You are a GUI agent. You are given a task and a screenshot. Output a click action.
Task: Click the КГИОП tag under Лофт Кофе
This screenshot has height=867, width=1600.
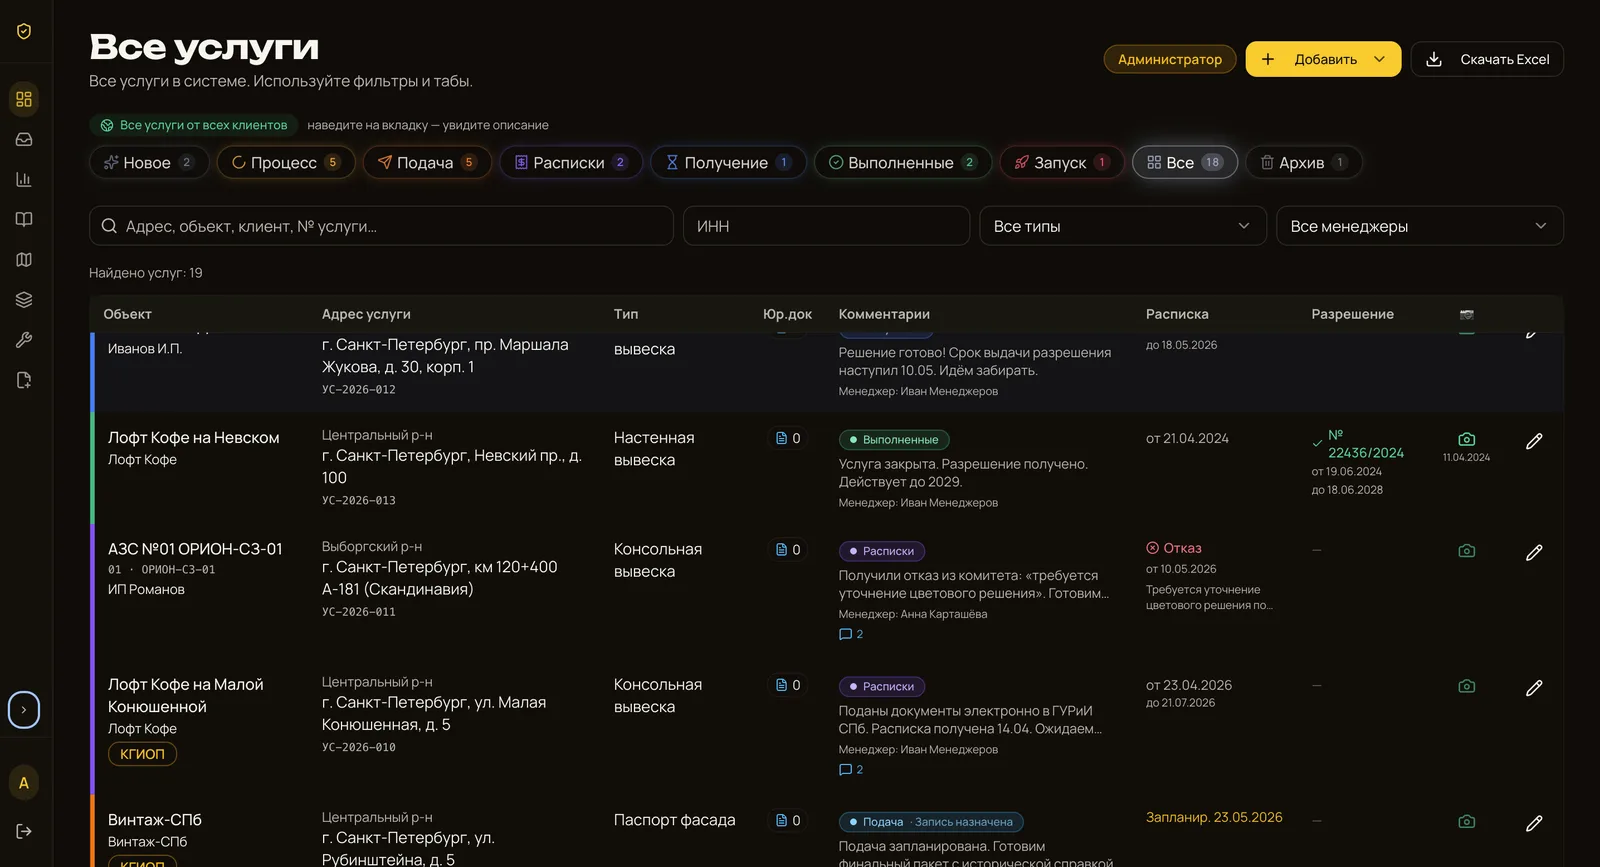(x=142, y=754)
